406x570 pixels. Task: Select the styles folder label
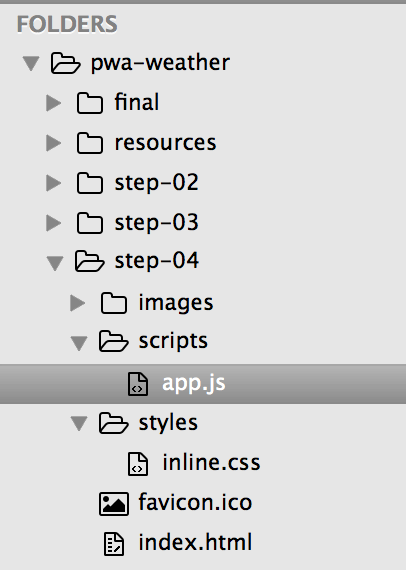(168, 423)
